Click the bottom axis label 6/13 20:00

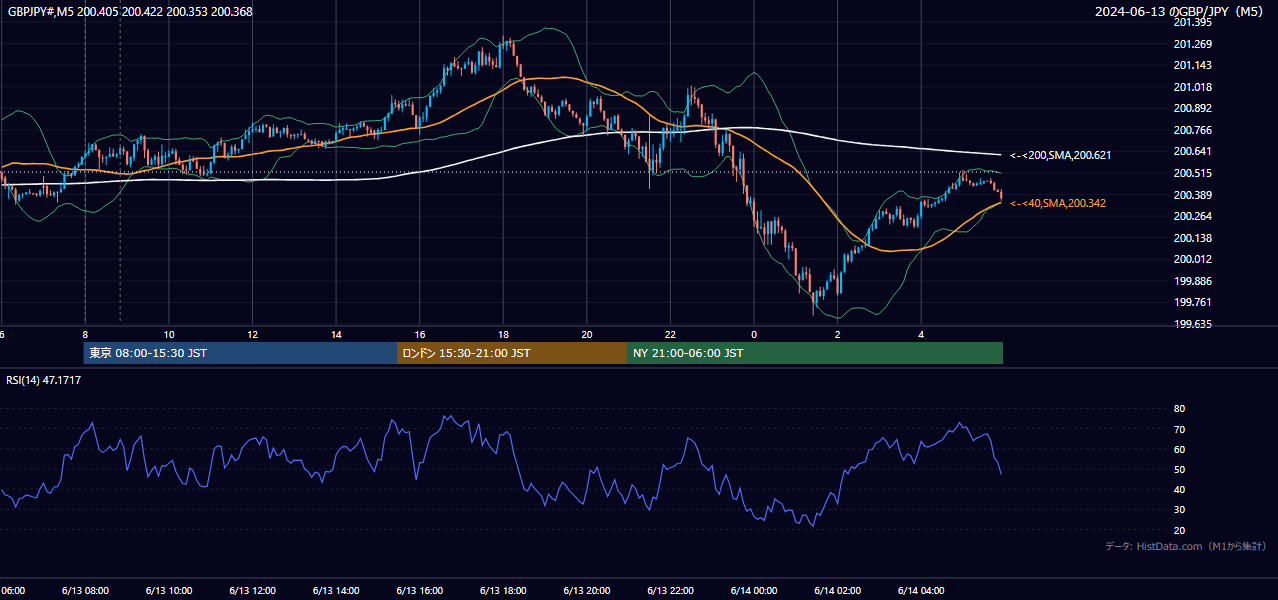click(x=587, y=591)
